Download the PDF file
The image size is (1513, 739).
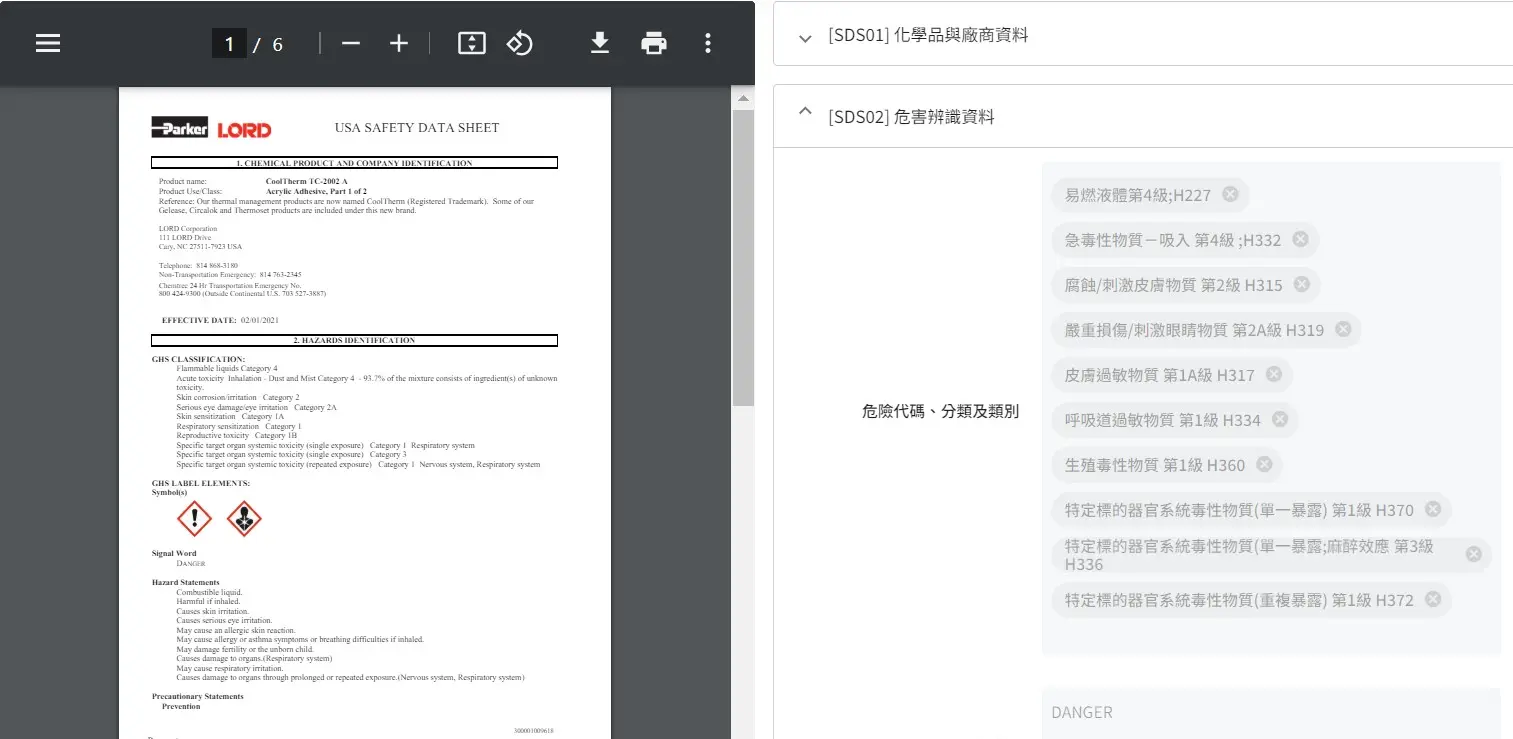(599, 43)
